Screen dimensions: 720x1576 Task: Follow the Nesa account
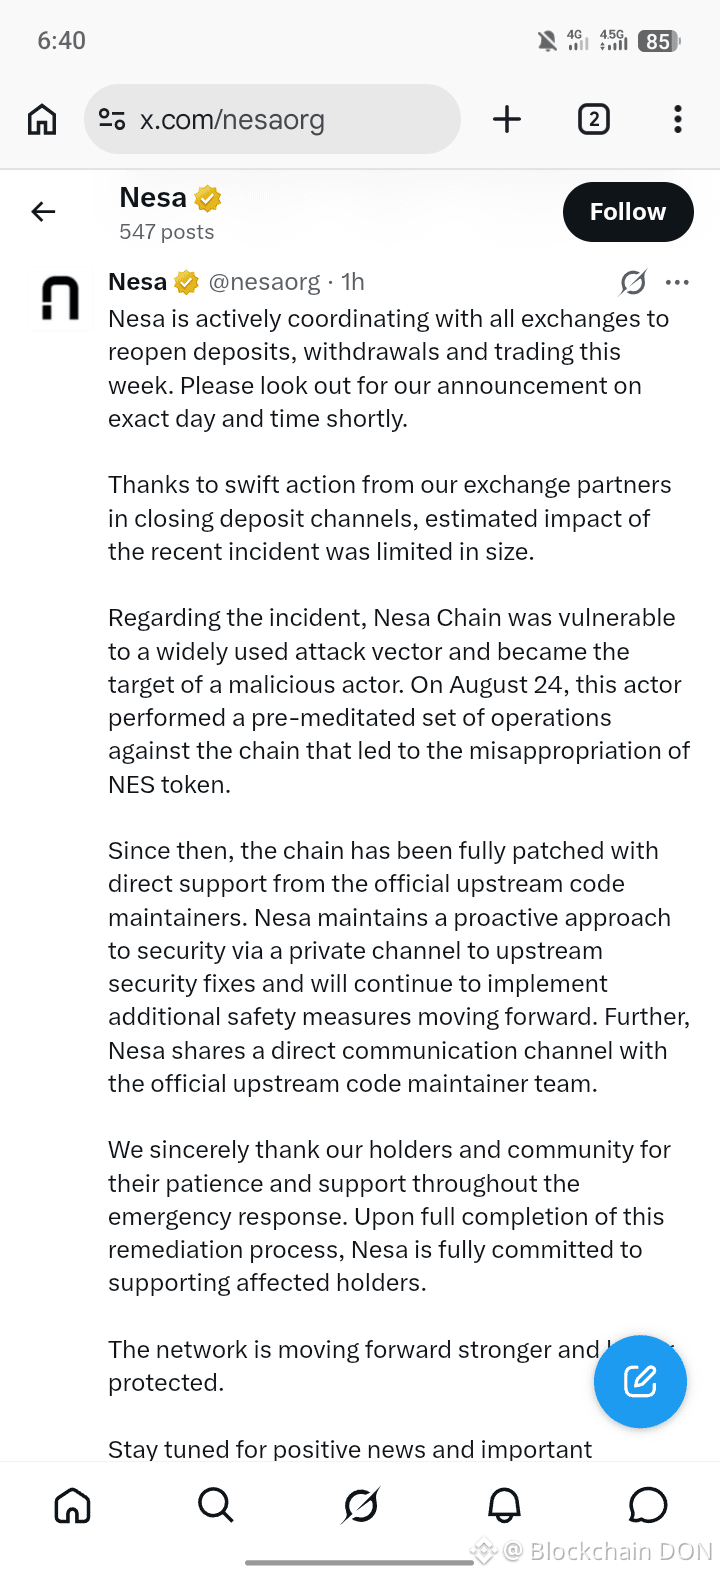(628, 212)
